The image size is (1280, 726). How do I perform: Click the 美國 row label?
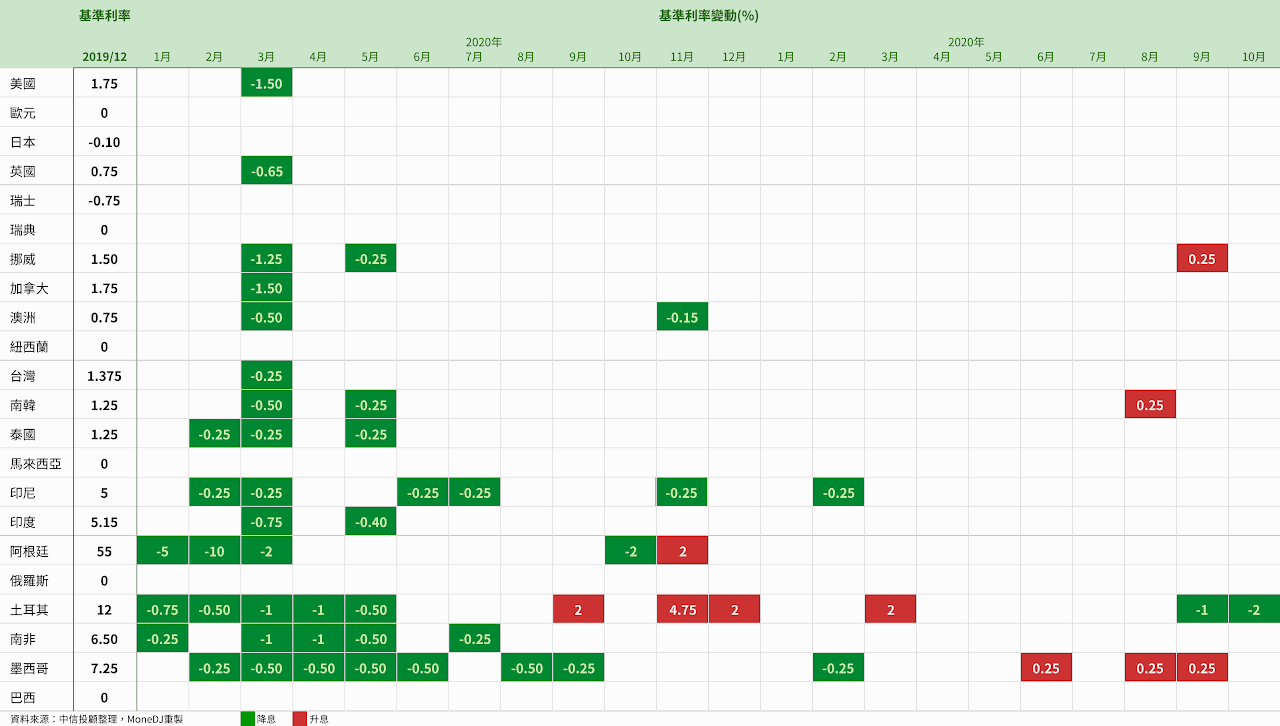[23, 83]
